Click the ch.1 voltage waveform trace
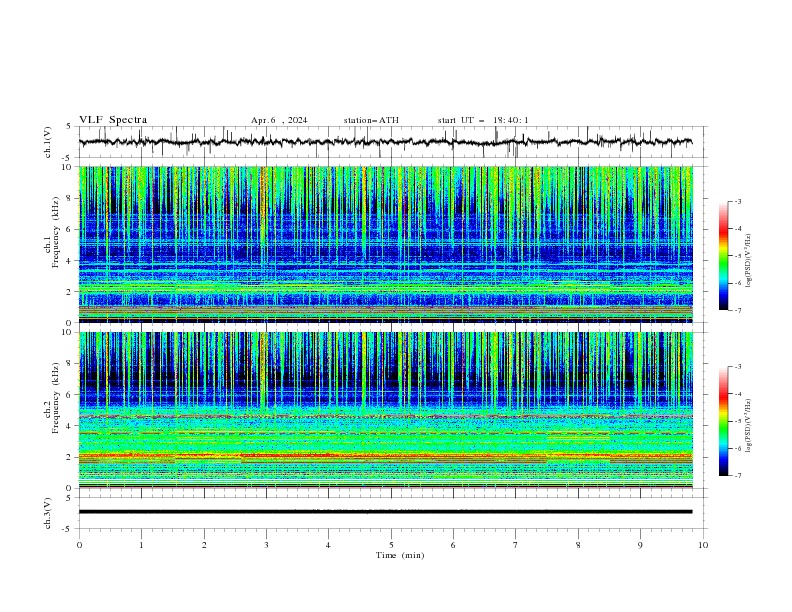 [x=385, y=142]
